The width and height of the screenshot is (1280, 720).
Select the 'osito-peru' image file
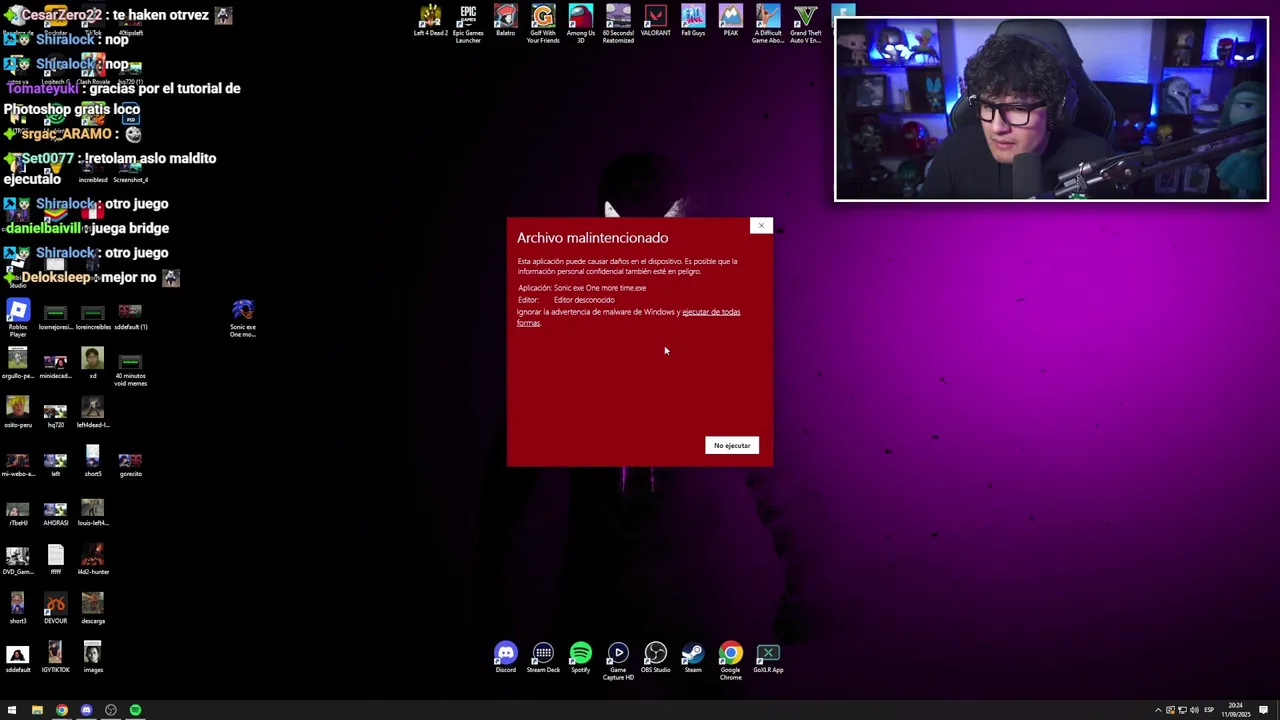(18, 413)
